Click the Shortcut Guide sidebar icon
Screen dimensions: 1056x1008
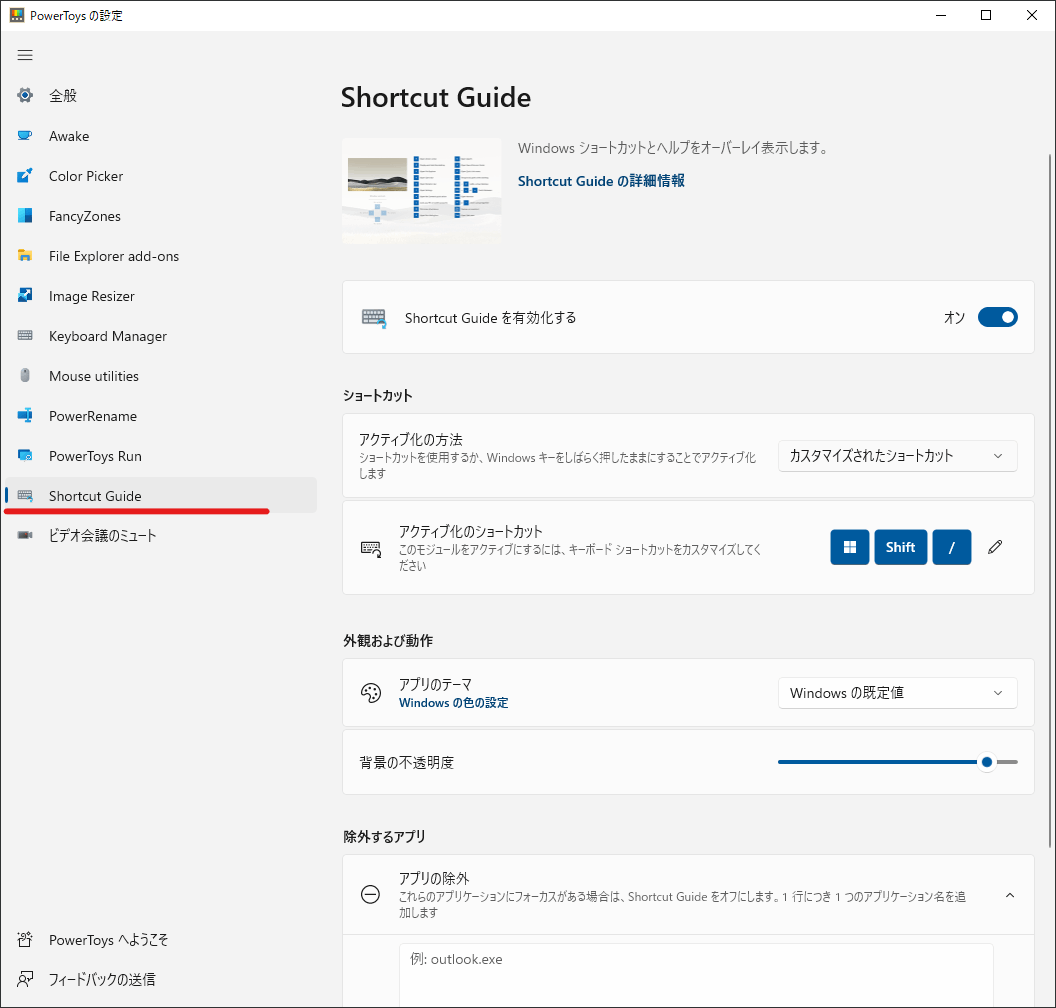point(25,496)
